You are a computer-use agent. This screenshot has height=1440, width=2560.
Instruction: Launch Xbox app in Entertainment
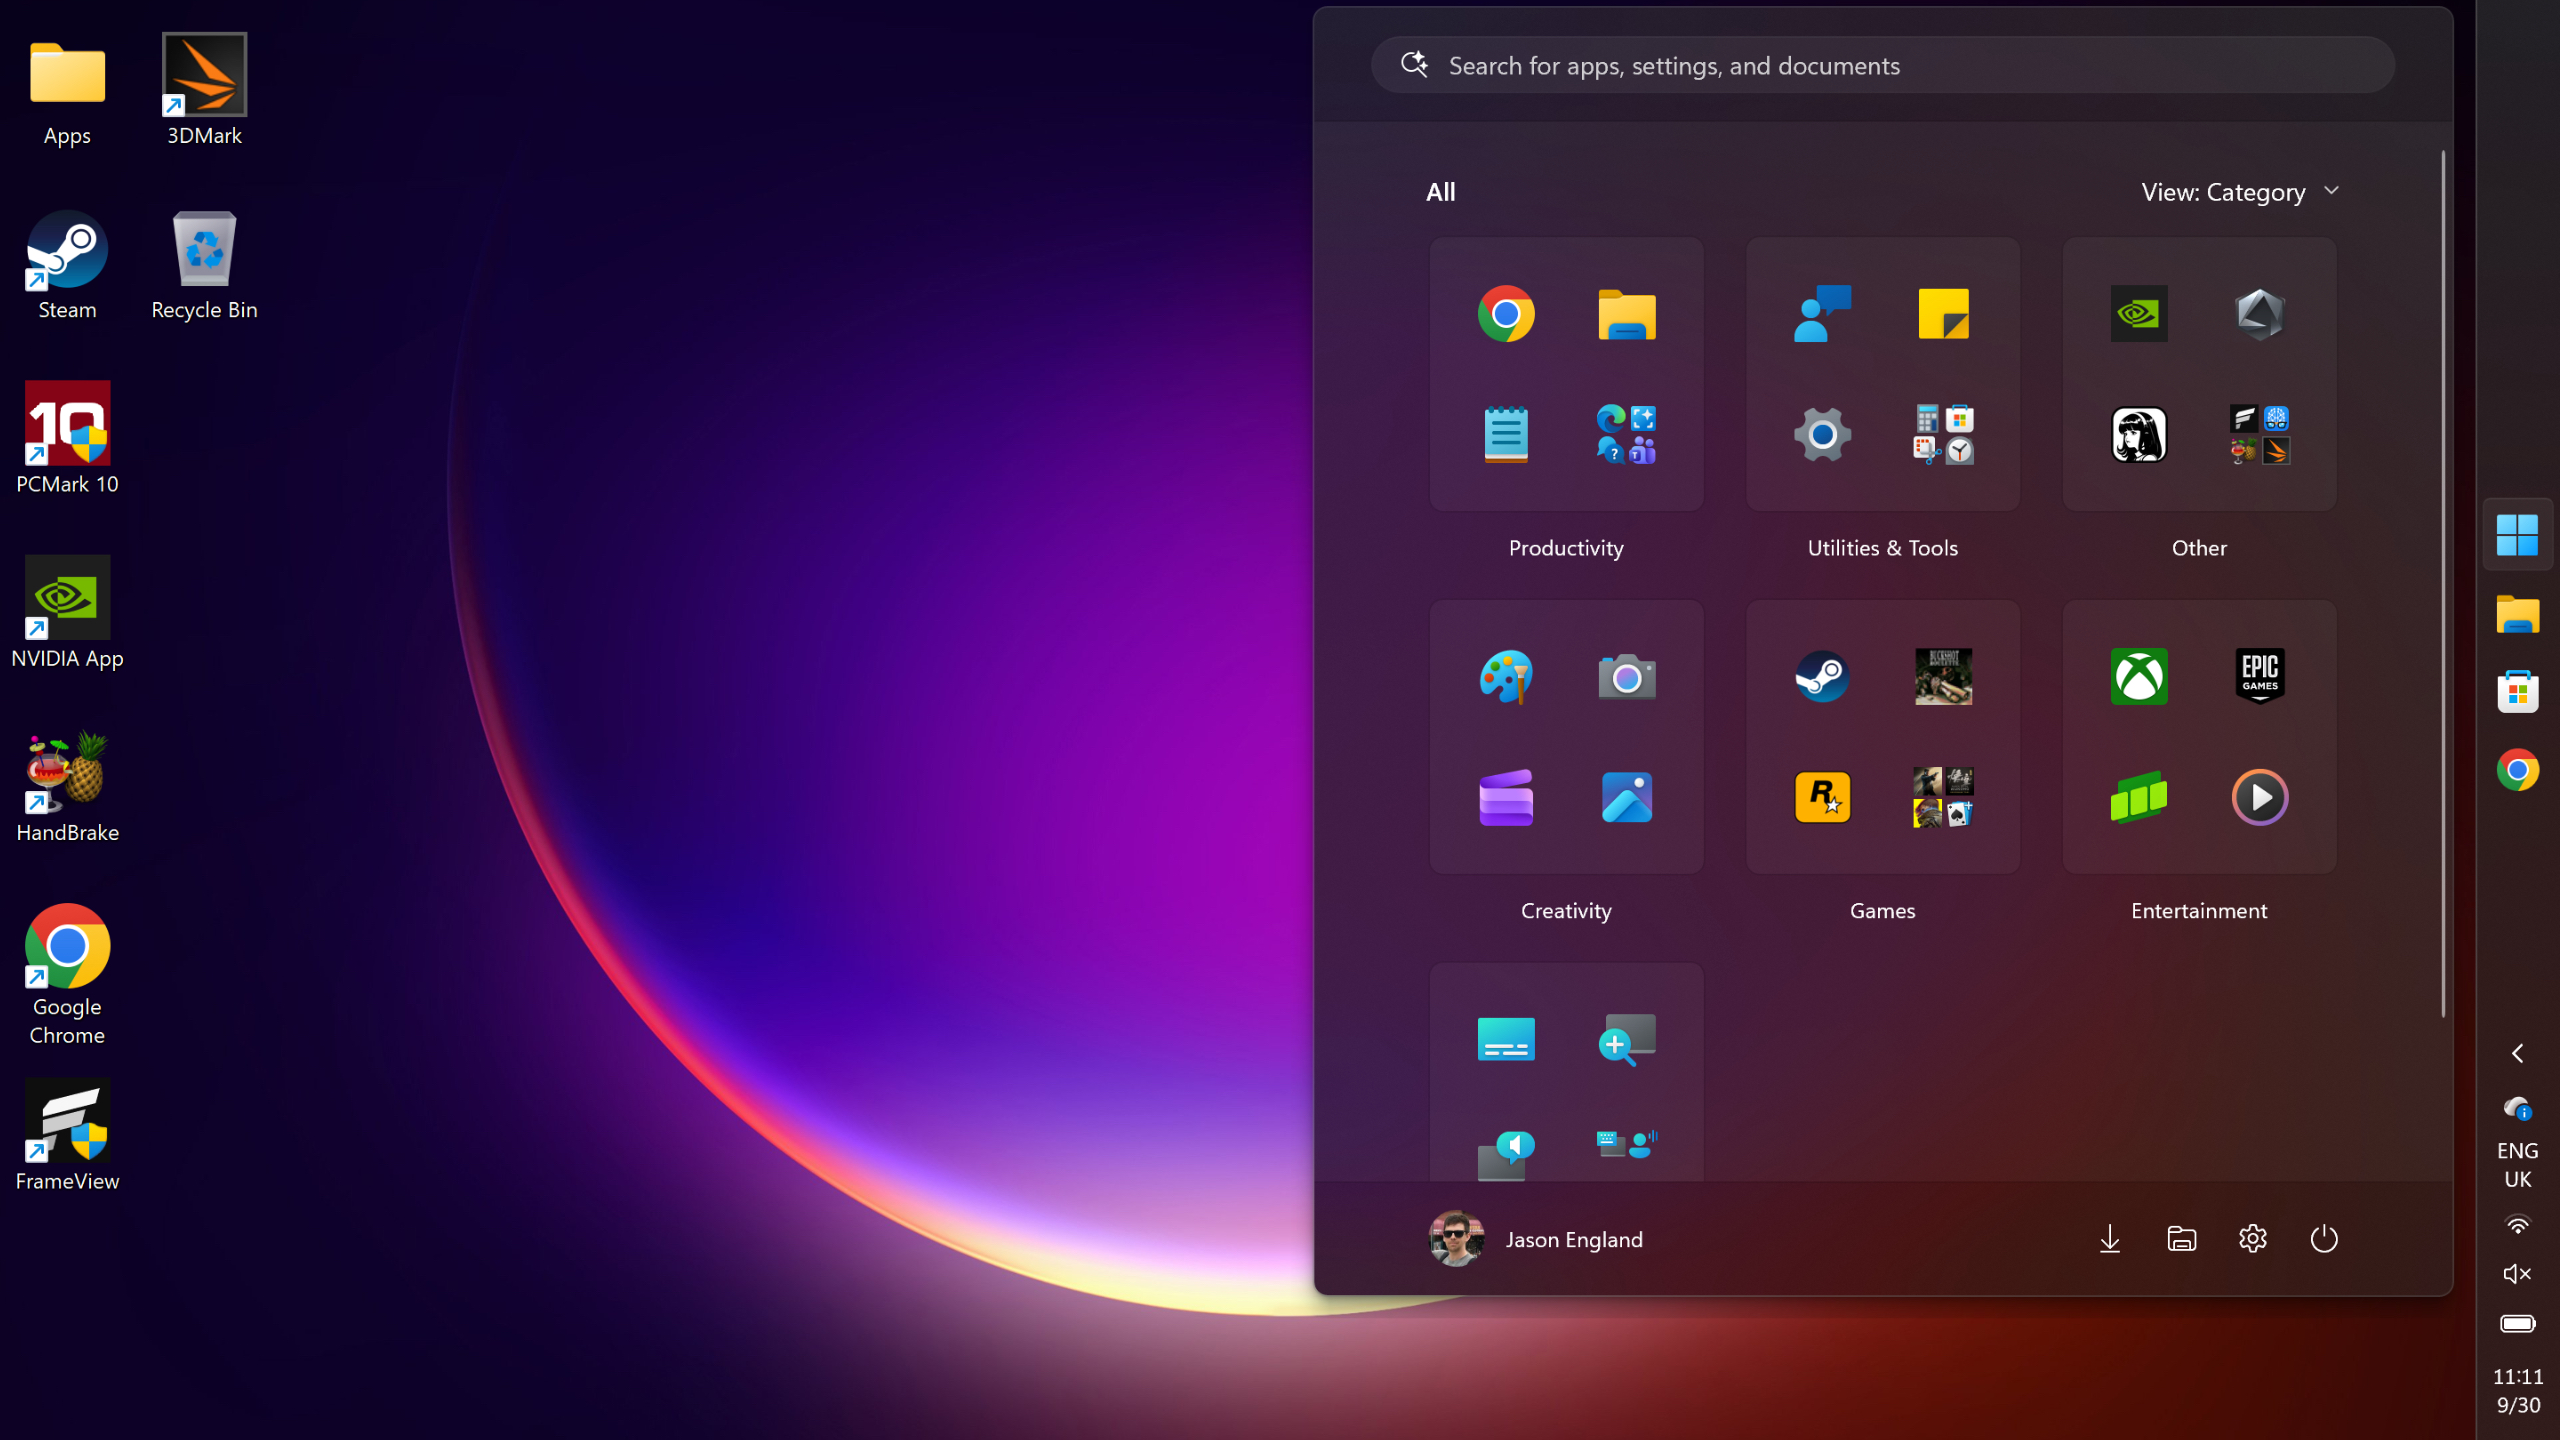point(2139,677)
